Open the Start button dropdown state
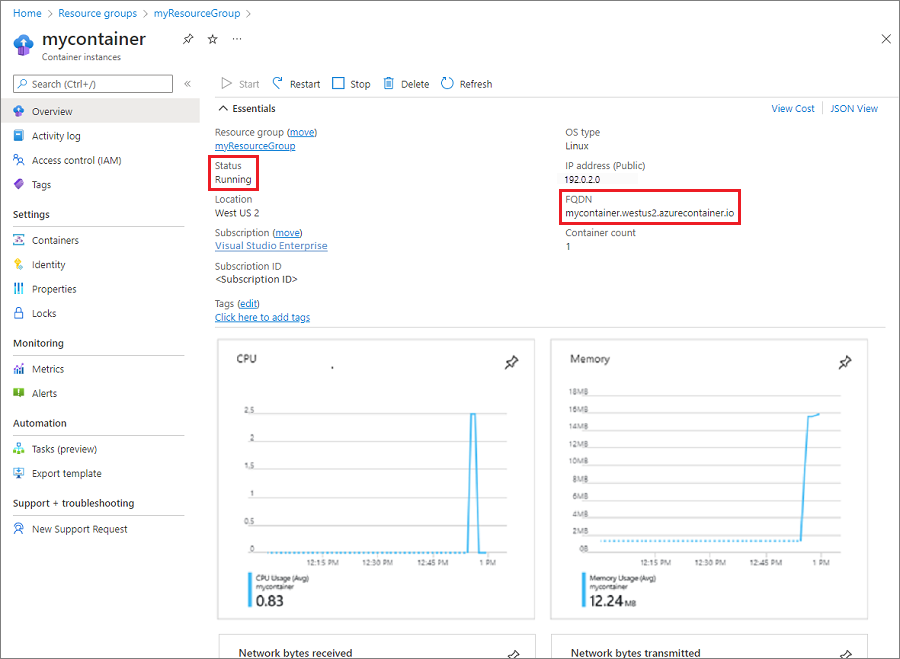Image resolution: width=900 pixels, height=659 pixels. 239,84
